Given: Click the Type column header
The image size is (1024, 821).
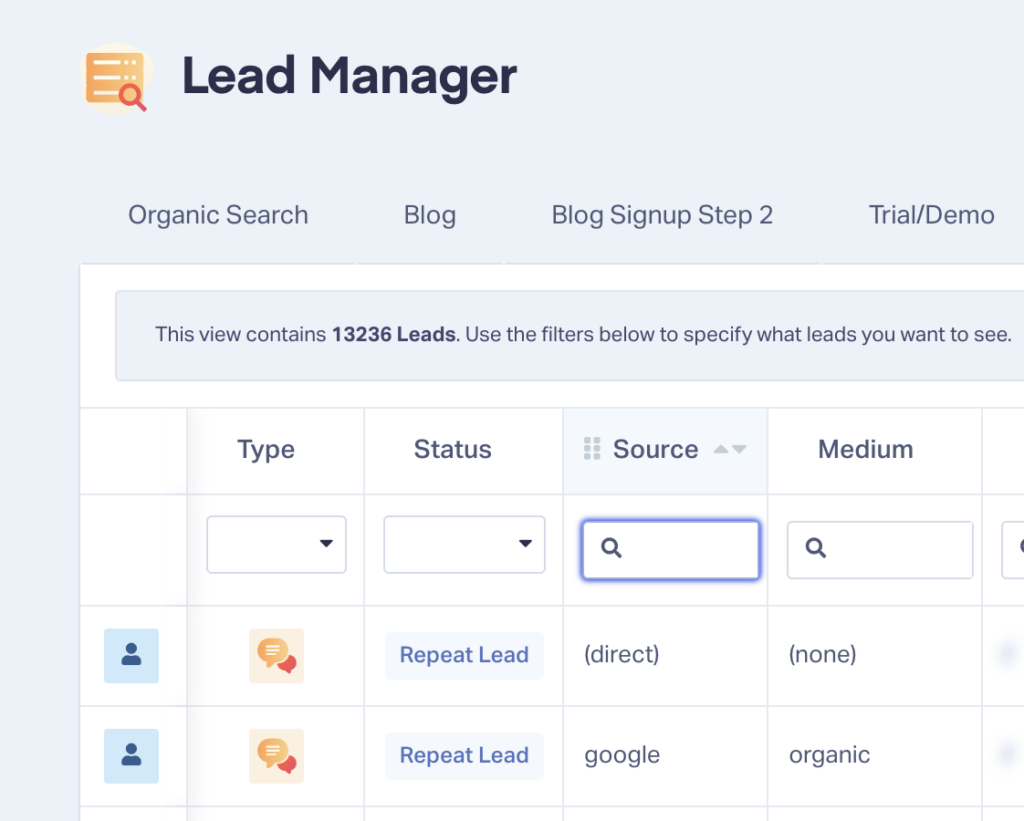Looking at the screenshot, I should (x=266, y=449).
